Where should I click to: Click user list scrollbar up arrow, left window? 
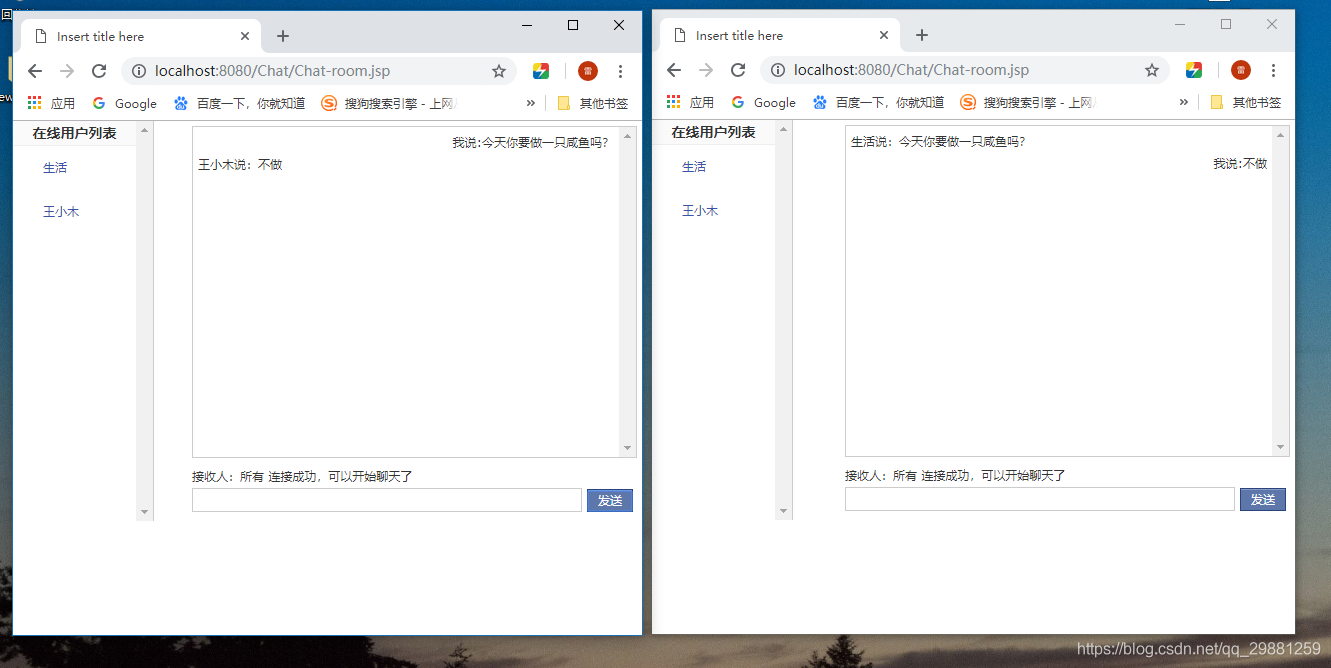tap(144, 130)
